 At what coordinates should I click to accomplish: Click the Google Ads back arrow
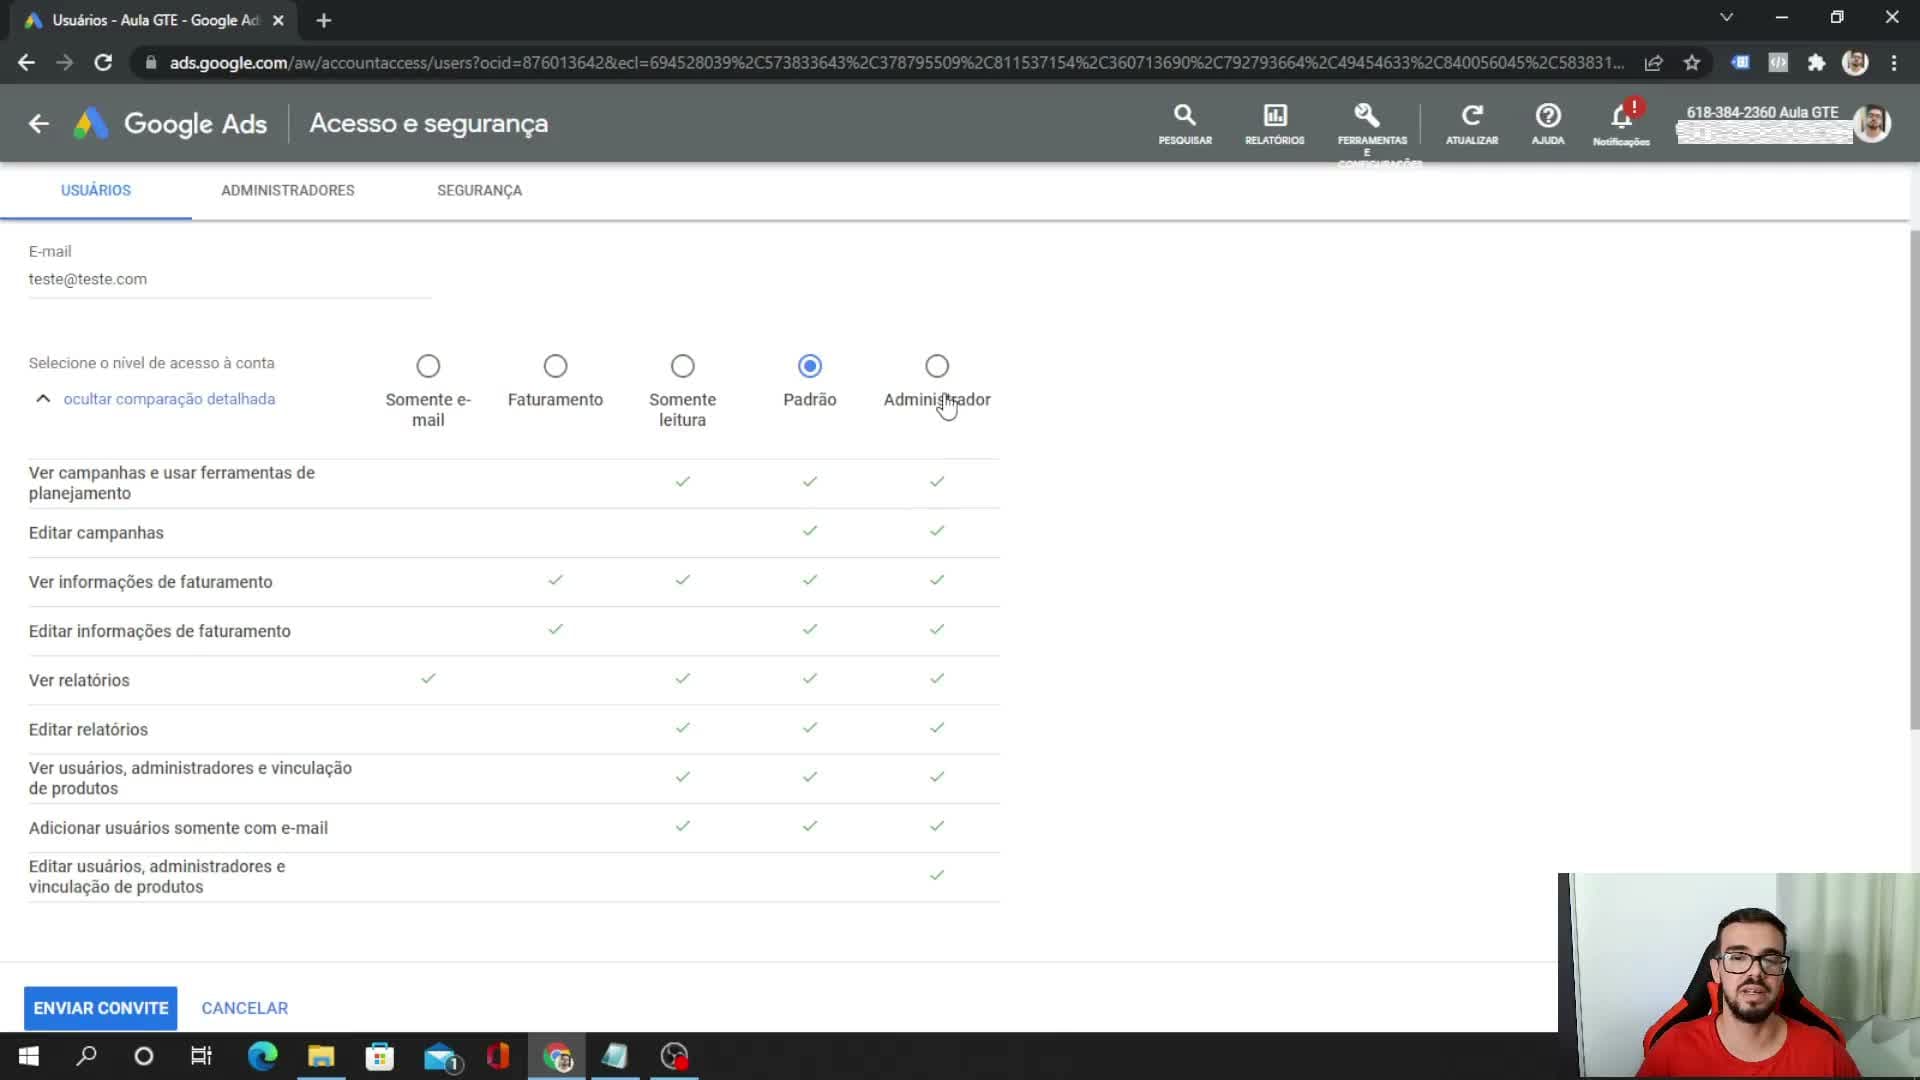point(39,124)
